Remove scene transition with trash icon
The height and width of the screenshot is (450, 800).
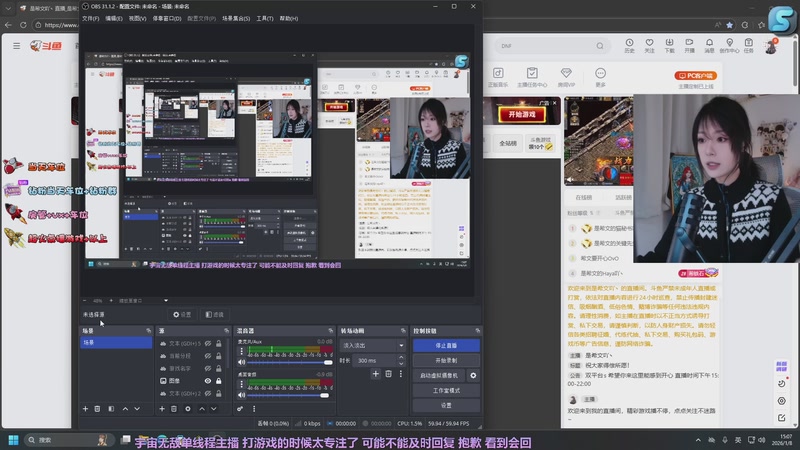388,374
